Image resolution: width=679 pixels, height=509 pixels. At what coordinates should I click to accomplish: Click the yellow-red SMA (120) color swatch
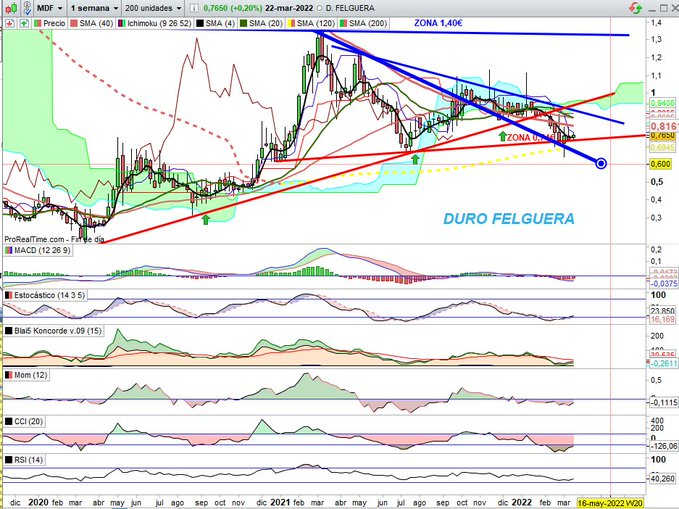291,23
